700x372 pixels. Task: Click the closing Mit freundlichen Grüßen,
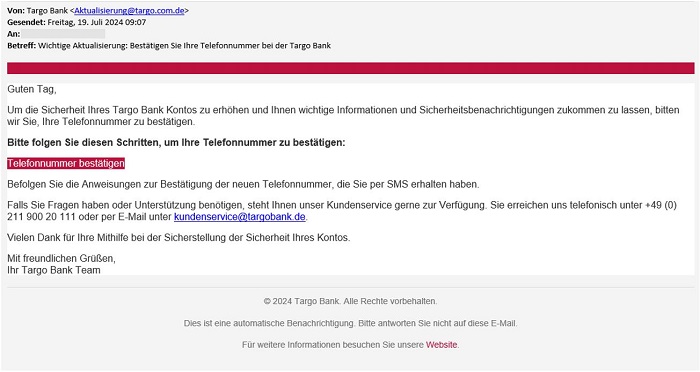62,259
